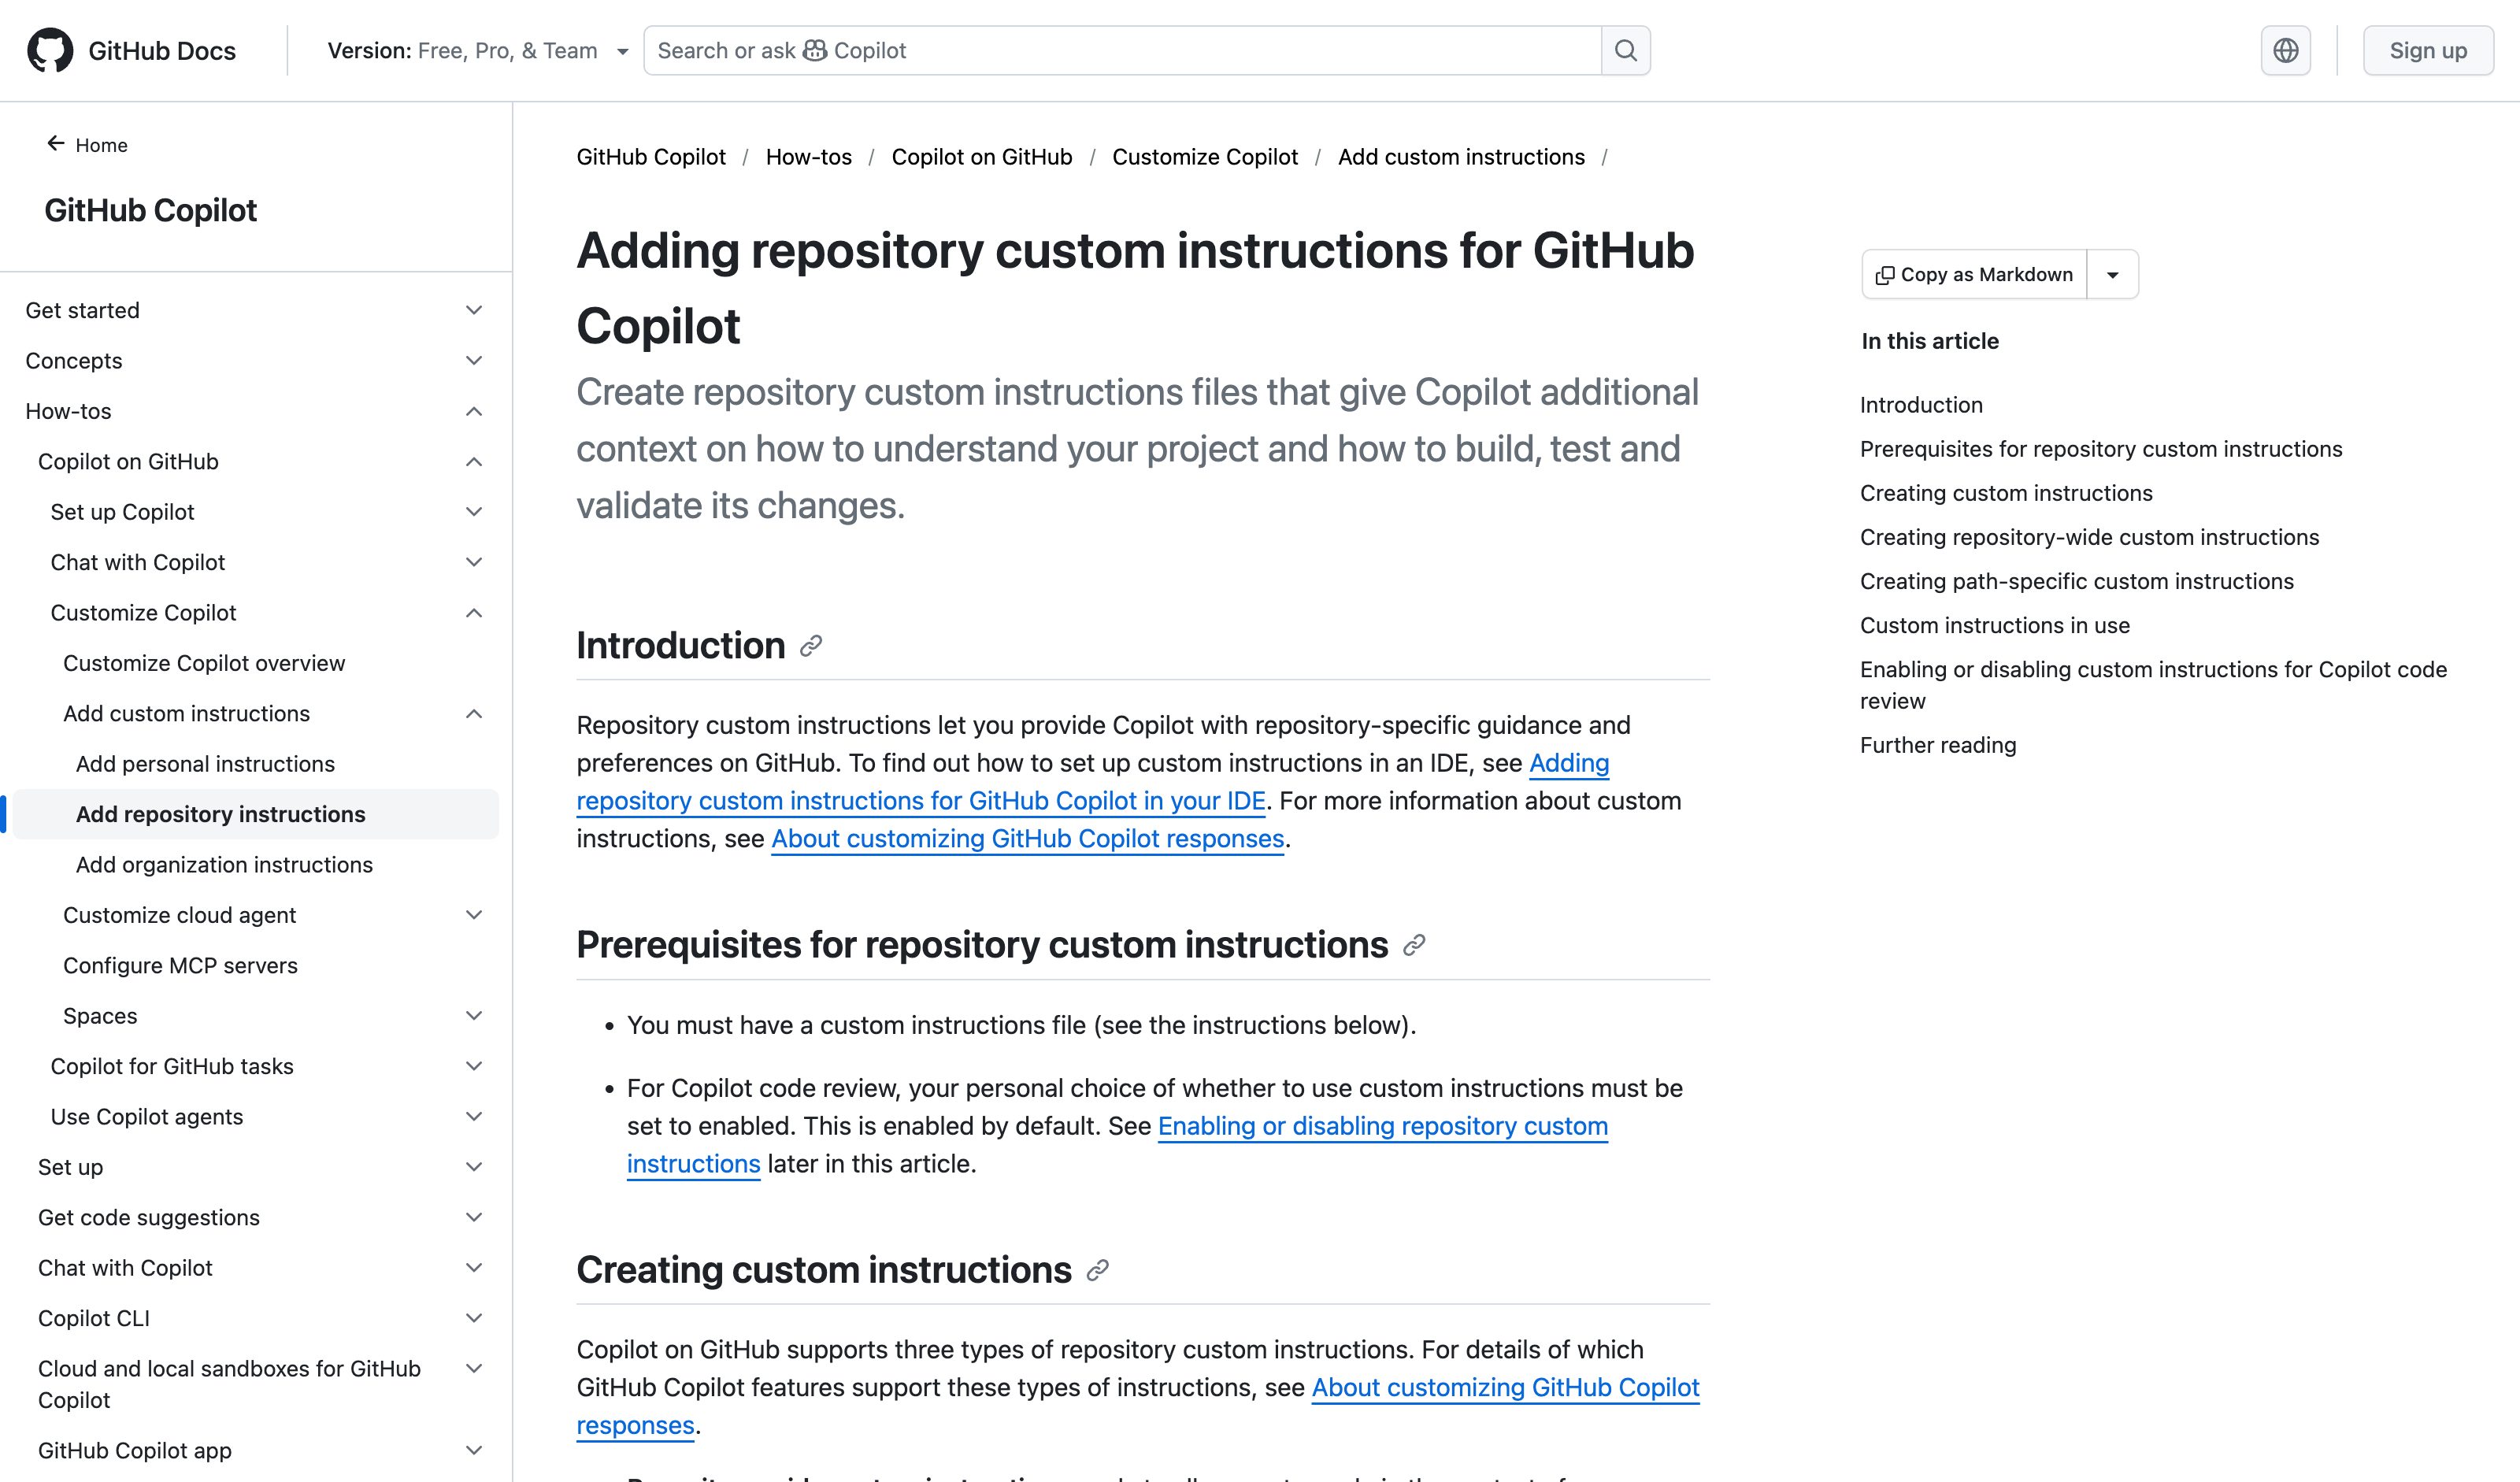Click the Customize Copilot breadcrumb
The height and width of the screenshot is (1482, 2520).
[1205, 157]
